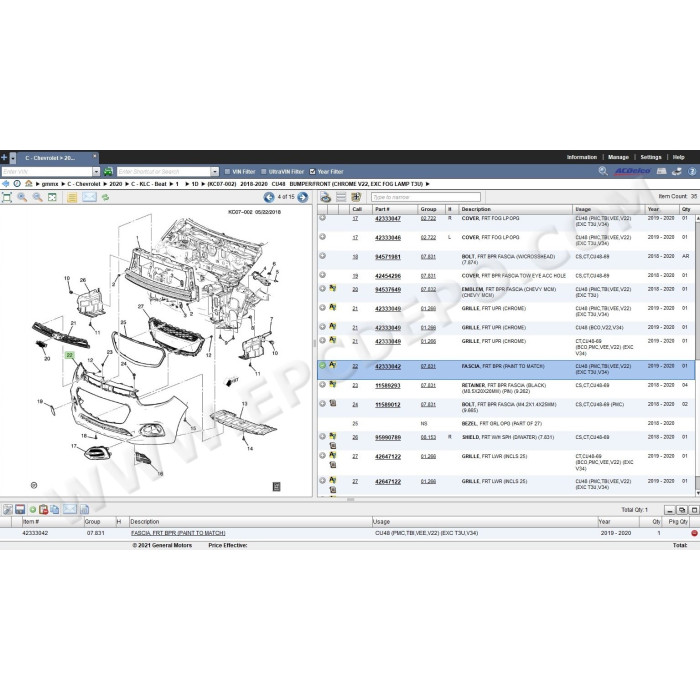Zoom in on the illustration
The width and height of the screenshot is (700, 700).
coord(22,197)
